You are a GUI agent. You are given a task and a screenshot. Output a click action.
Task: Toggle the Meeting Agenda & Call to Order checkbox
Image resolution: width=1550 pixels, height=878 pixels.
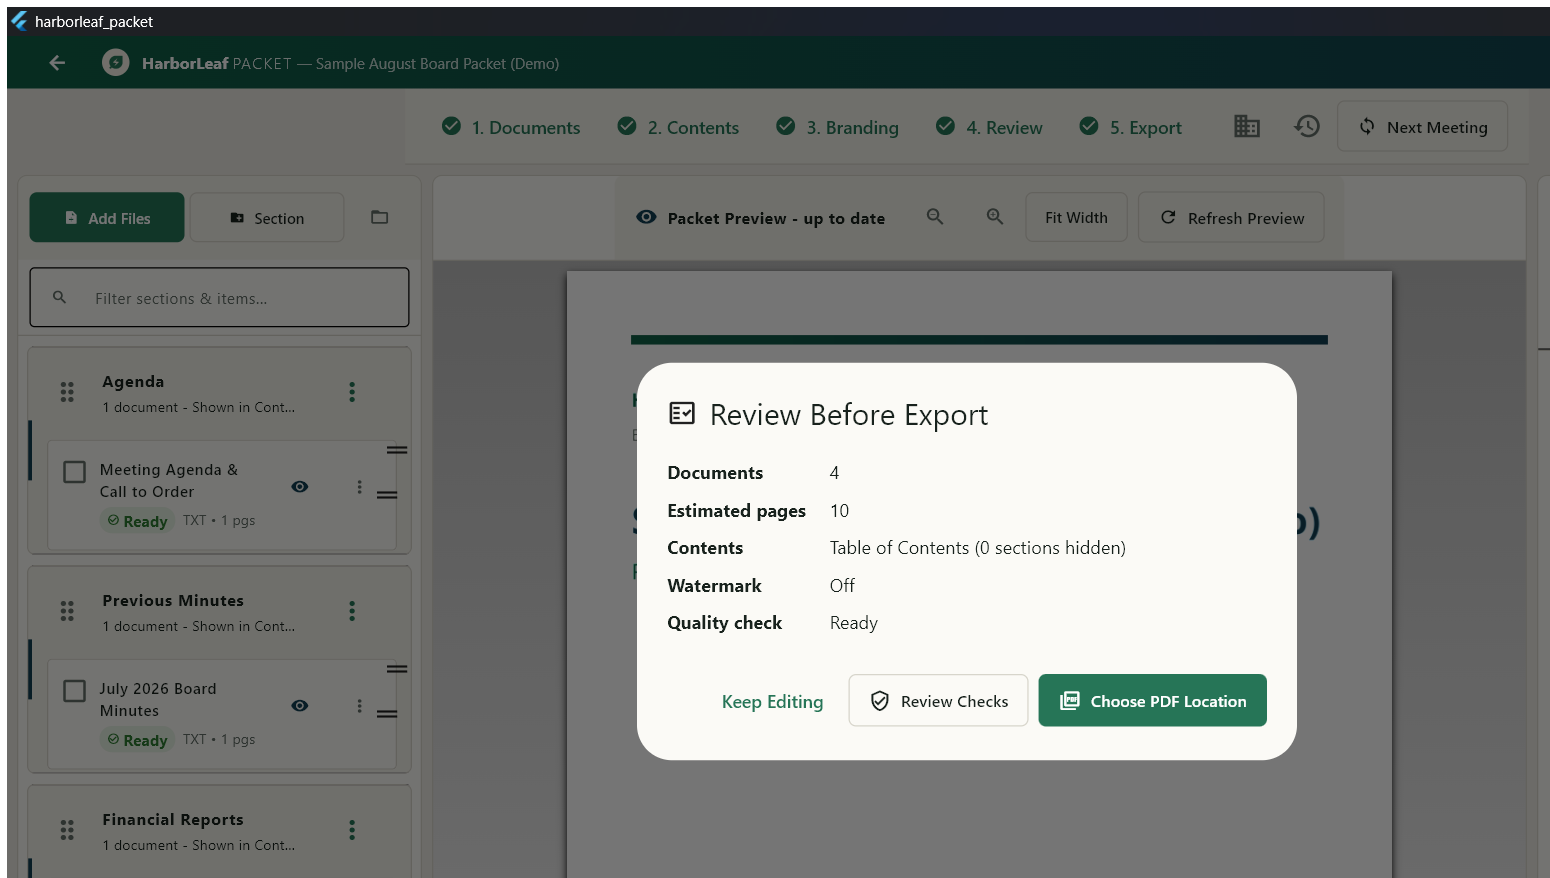pyautogui.click(x=75, y=472)
